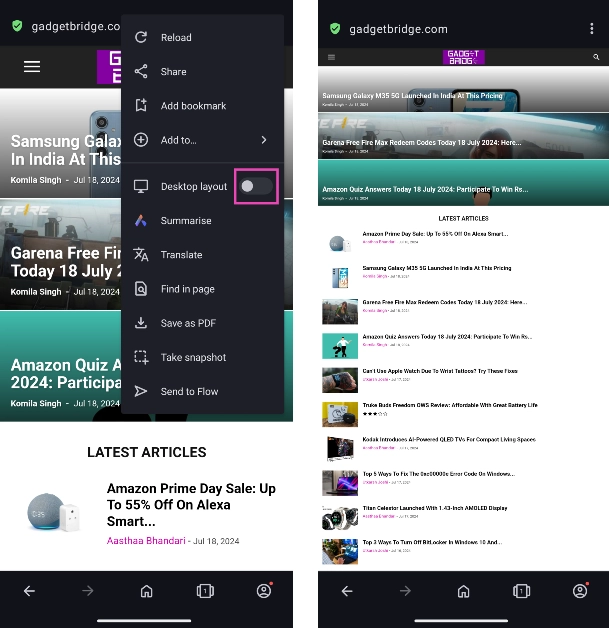Expand the Add to… submenu chevron
Viewport: 609px width, 628px height.
click(x=264, y=140)
